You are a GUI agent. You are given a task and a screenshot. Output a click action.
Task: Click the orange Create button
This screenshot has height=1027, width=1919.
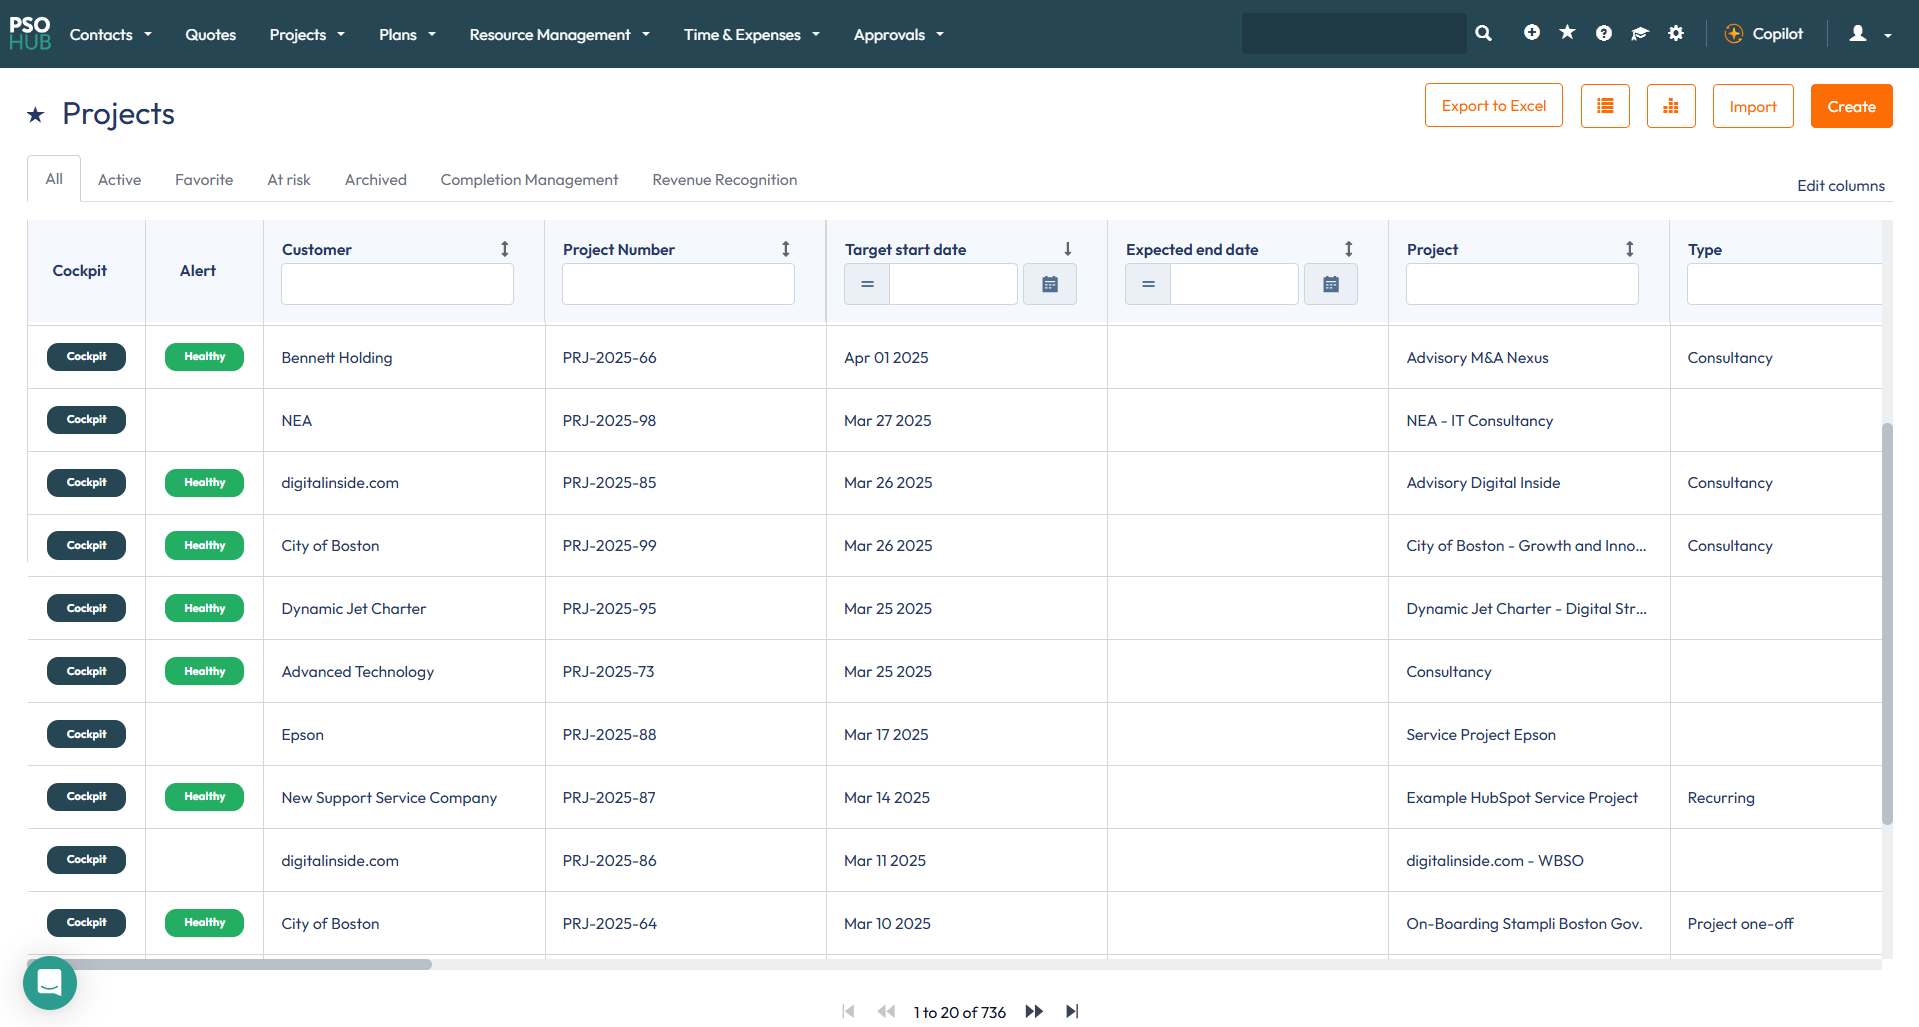pyautogui.click(x=1851, y=106)
